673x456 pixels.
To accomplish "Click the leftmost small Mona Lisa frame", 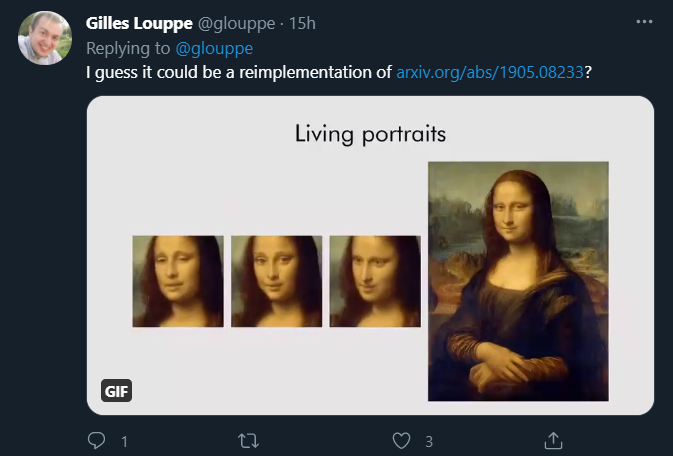I will [x=178, y=281].
